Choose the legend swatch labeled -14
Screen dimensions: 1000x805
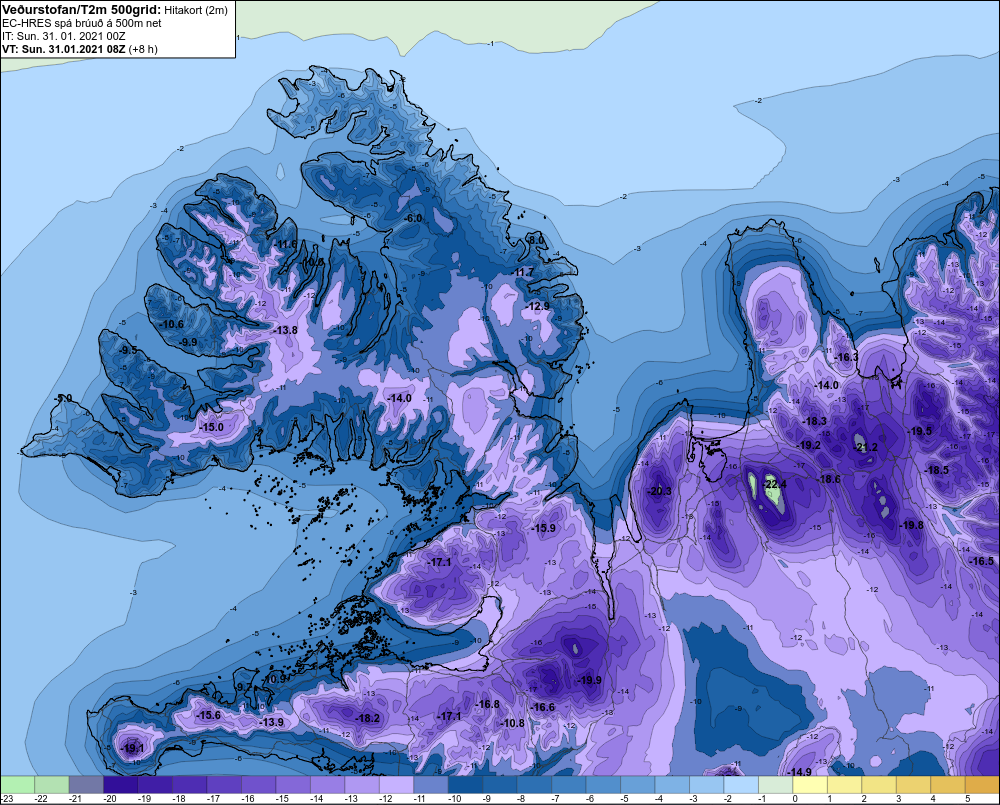click(327, 784)
